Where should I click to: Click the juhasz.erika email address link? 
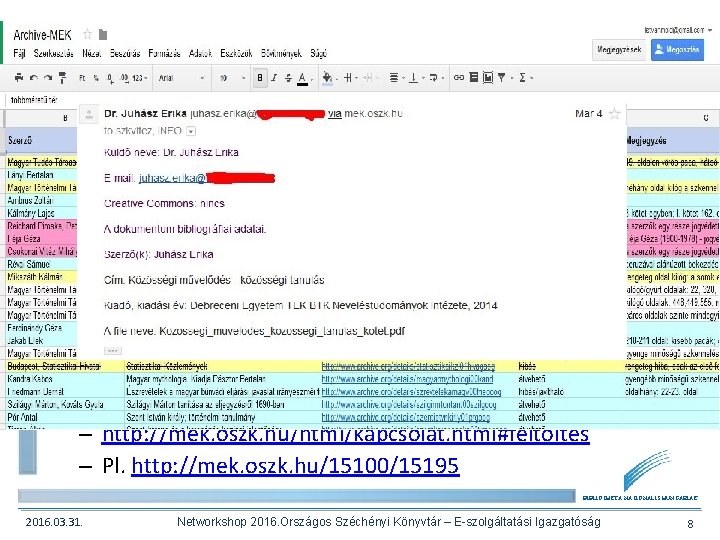coord(172,178)
